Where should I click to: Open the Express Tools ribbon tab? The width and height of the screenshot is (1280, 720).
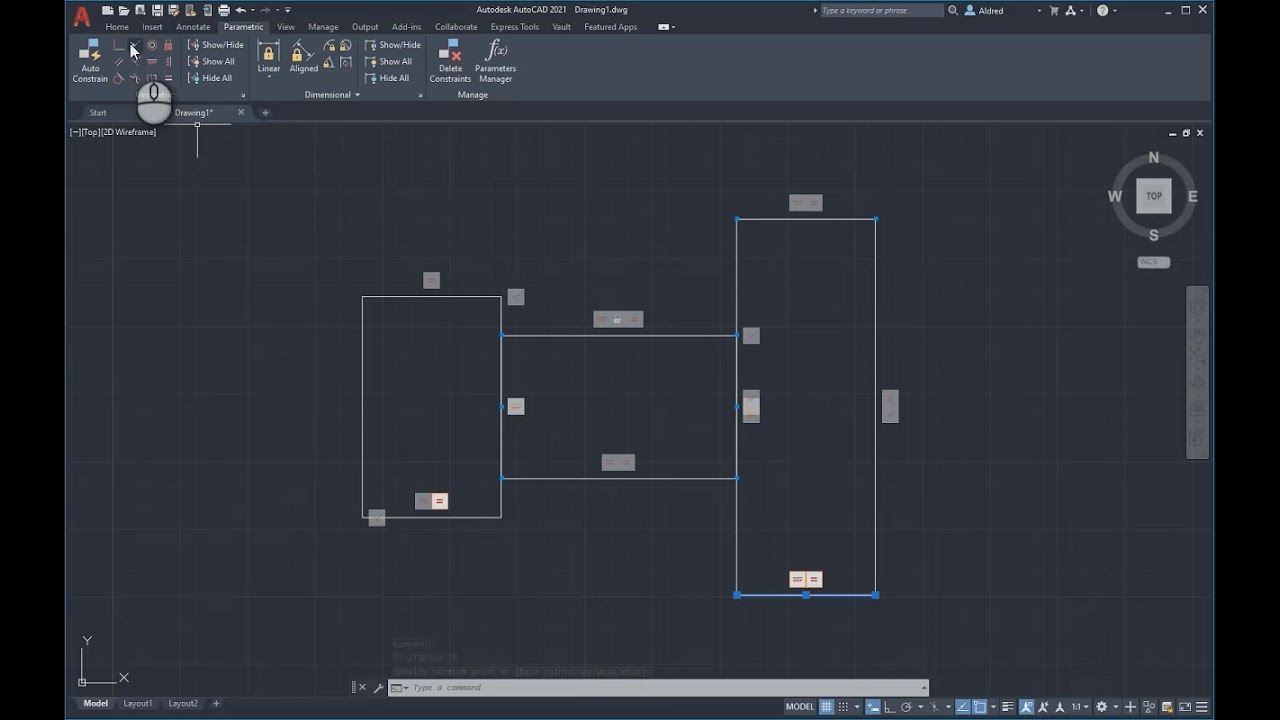(514, 27)
